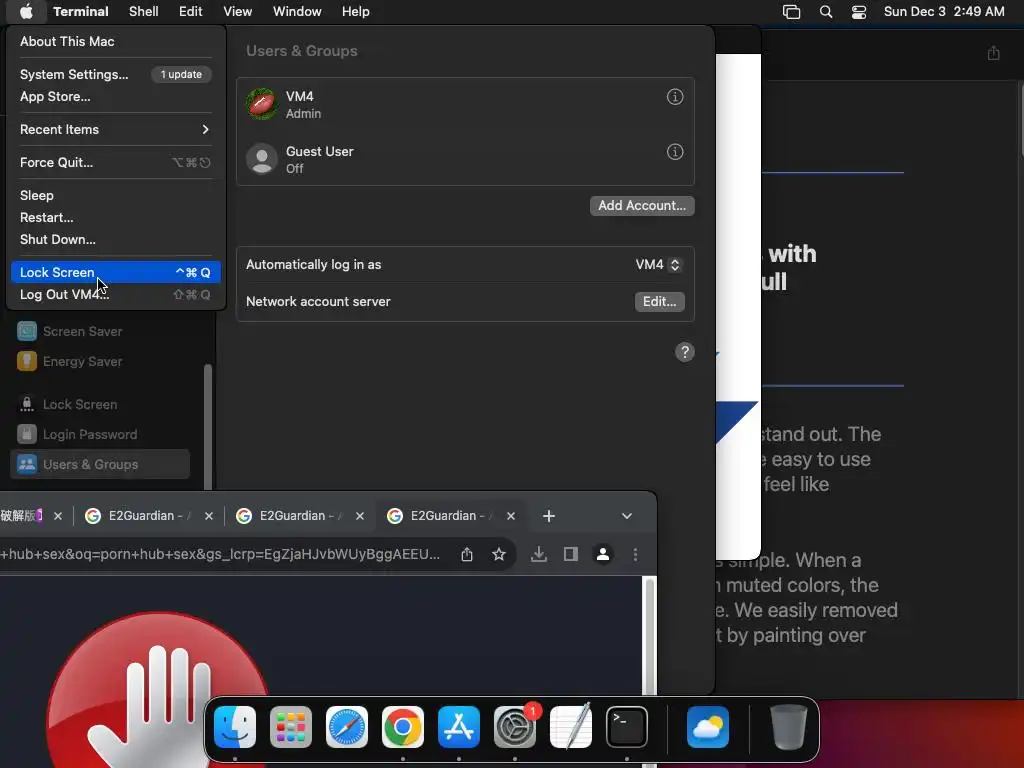Expand Recent Items submenu

pyautogui.click(x=116, y=129)
